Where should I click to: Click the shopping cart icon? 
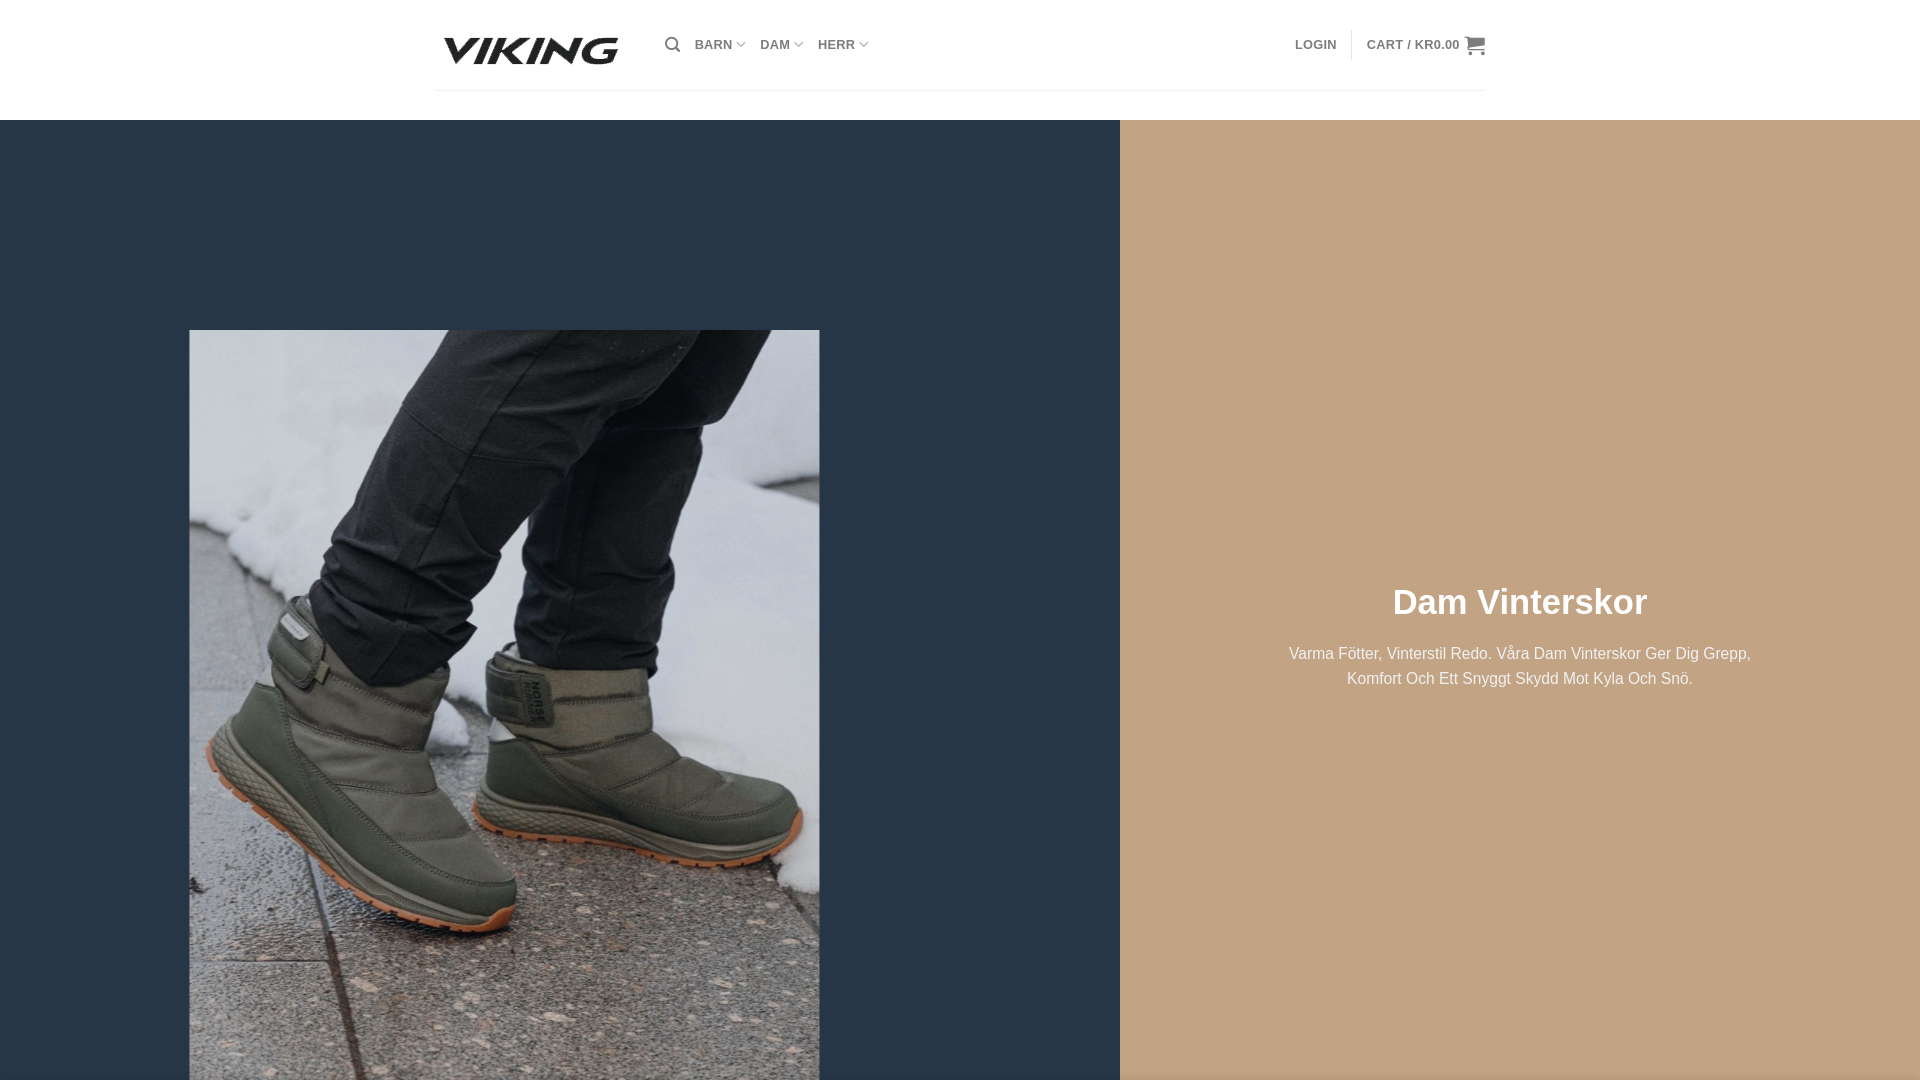tap(1475, 45)
